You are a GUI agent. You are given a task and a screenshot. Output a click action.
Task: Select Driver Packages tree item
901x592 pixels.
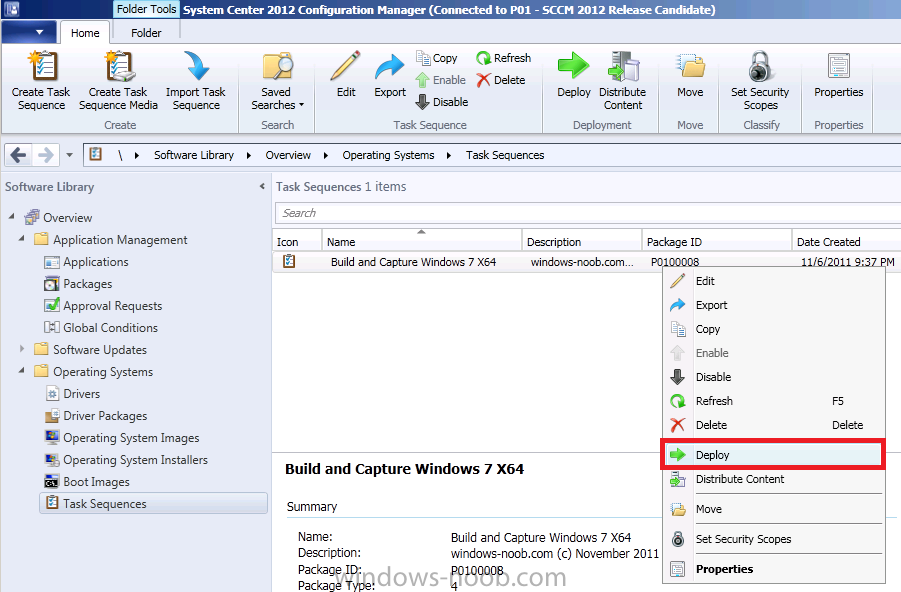tap(96, 416)
